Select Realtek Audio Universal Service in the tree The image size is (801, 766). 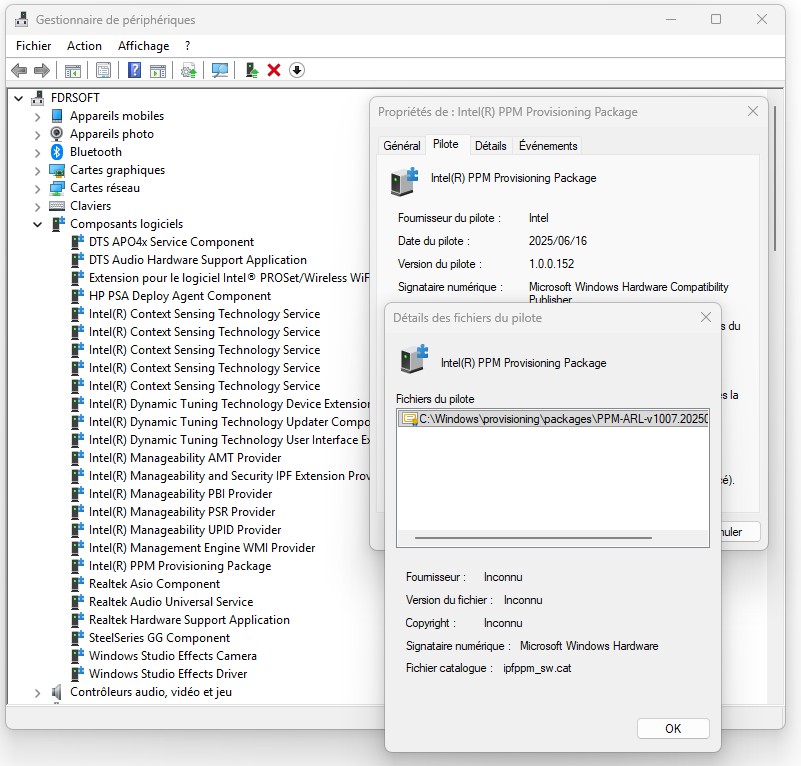coord(170,602)
